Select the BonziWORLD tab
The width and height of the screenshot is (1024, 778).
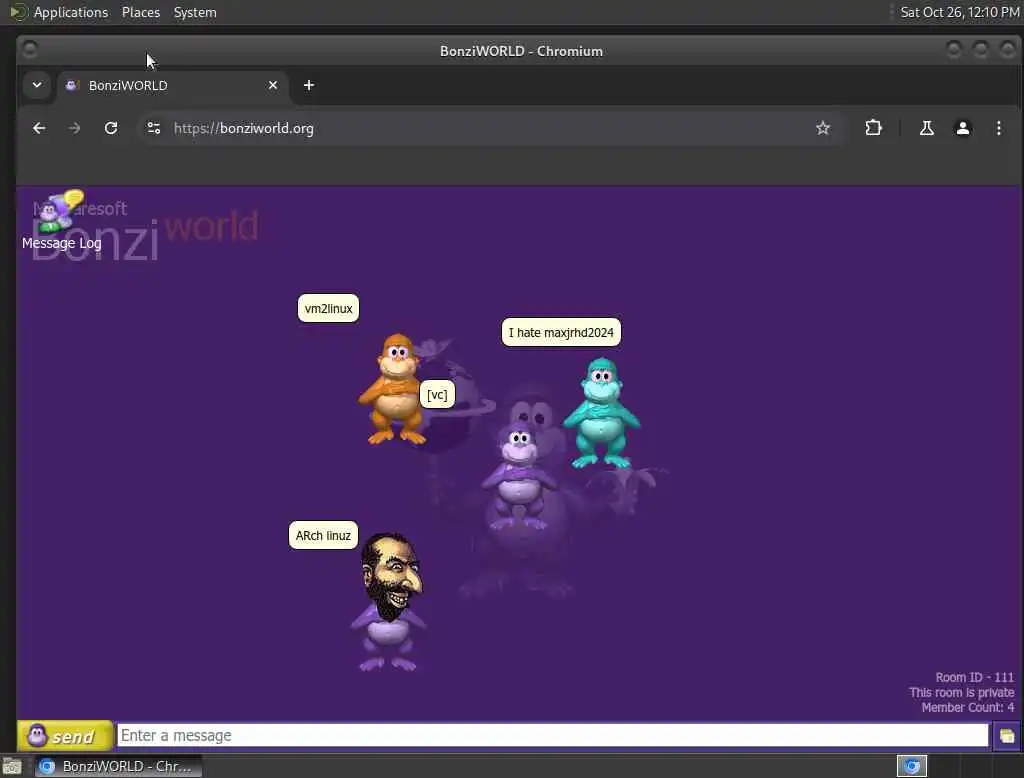point(172,86)
